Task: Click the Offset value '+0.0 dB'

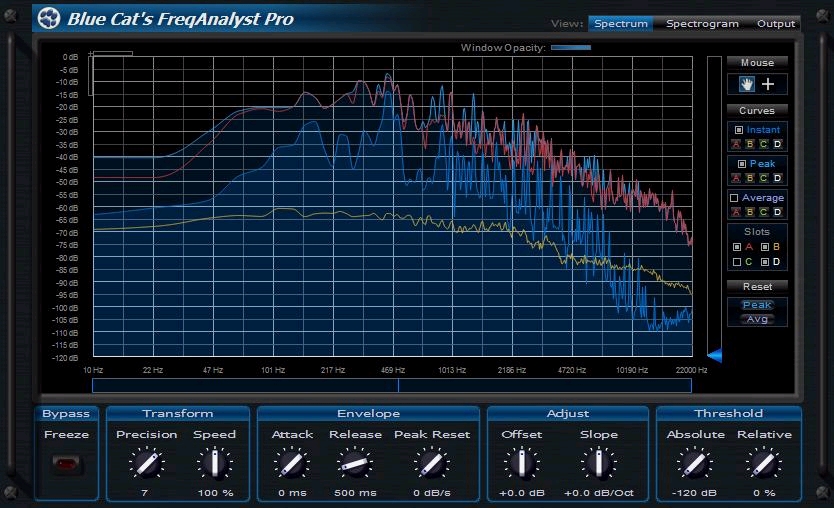Action: pyautogui.click(x=522, y=493)
